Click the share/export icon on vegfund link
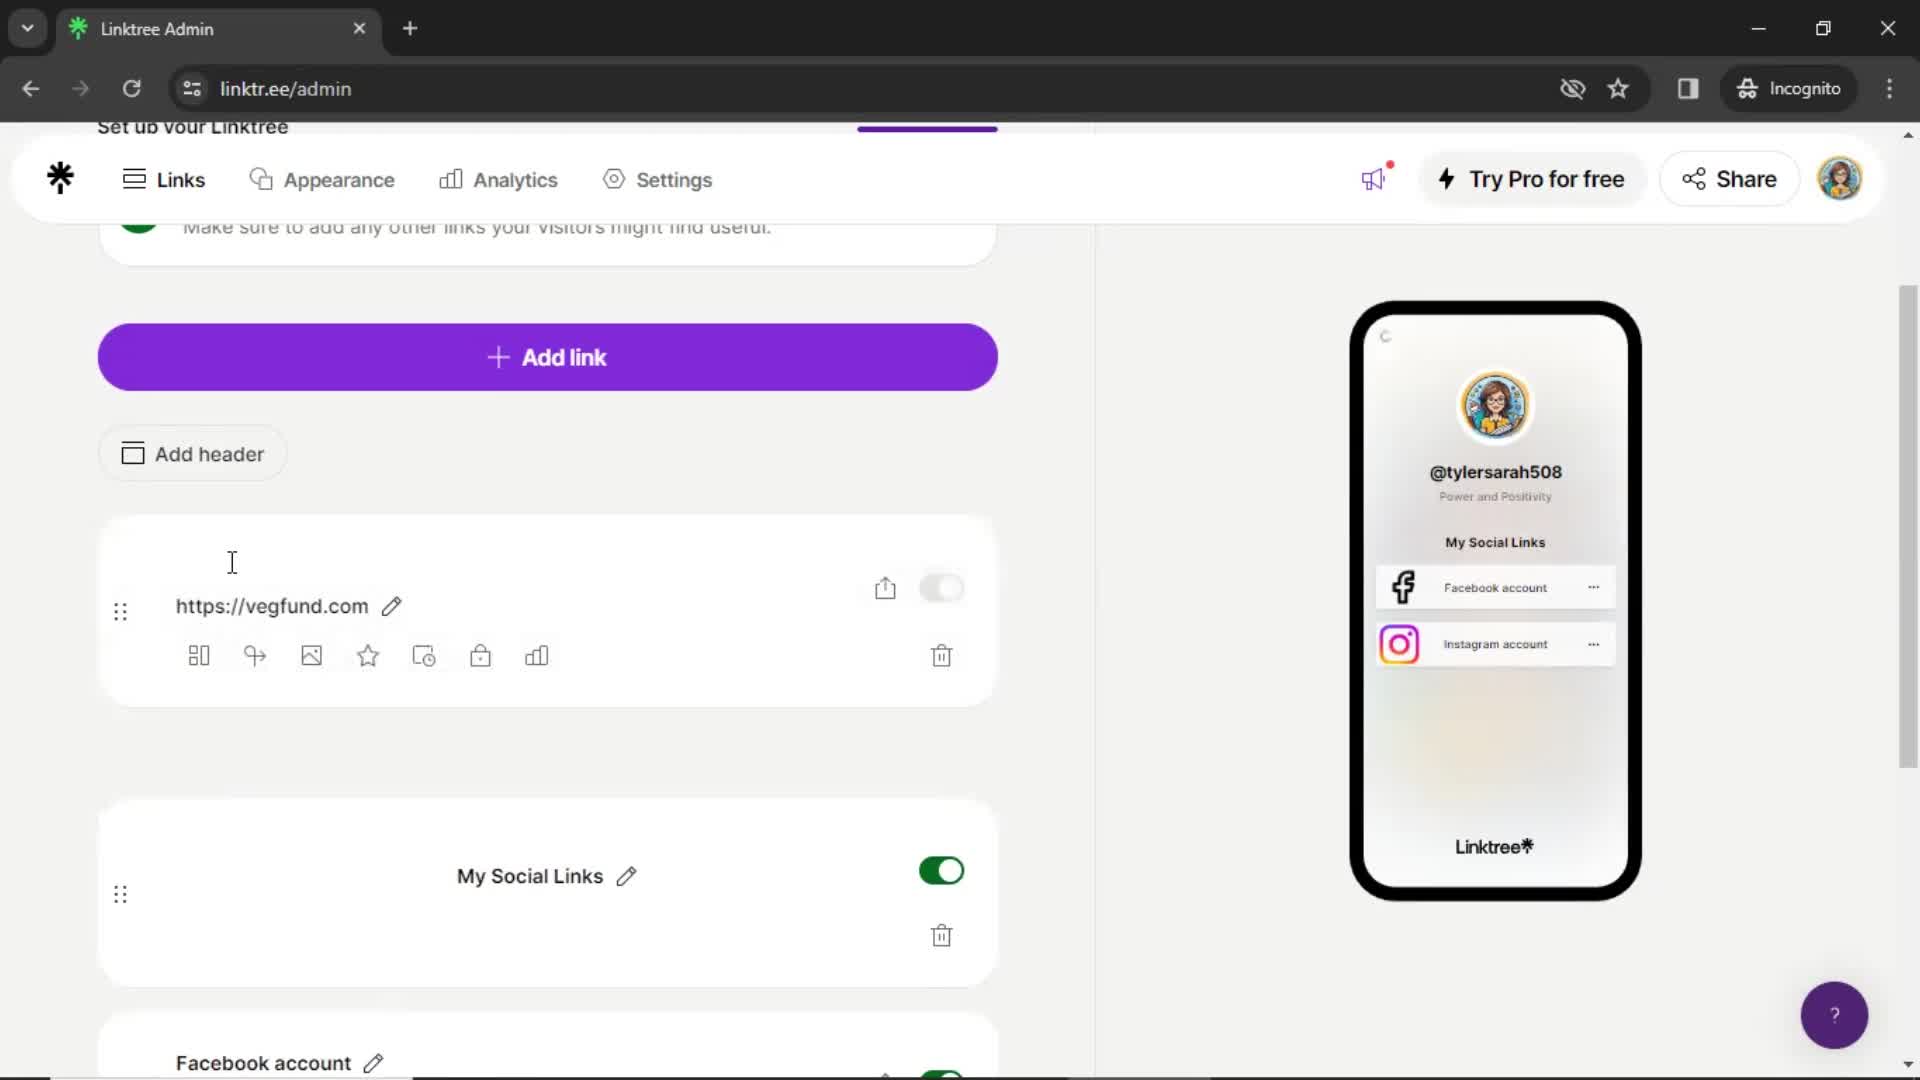Viewport: 1920px width, 1080px height. [885, 587]
